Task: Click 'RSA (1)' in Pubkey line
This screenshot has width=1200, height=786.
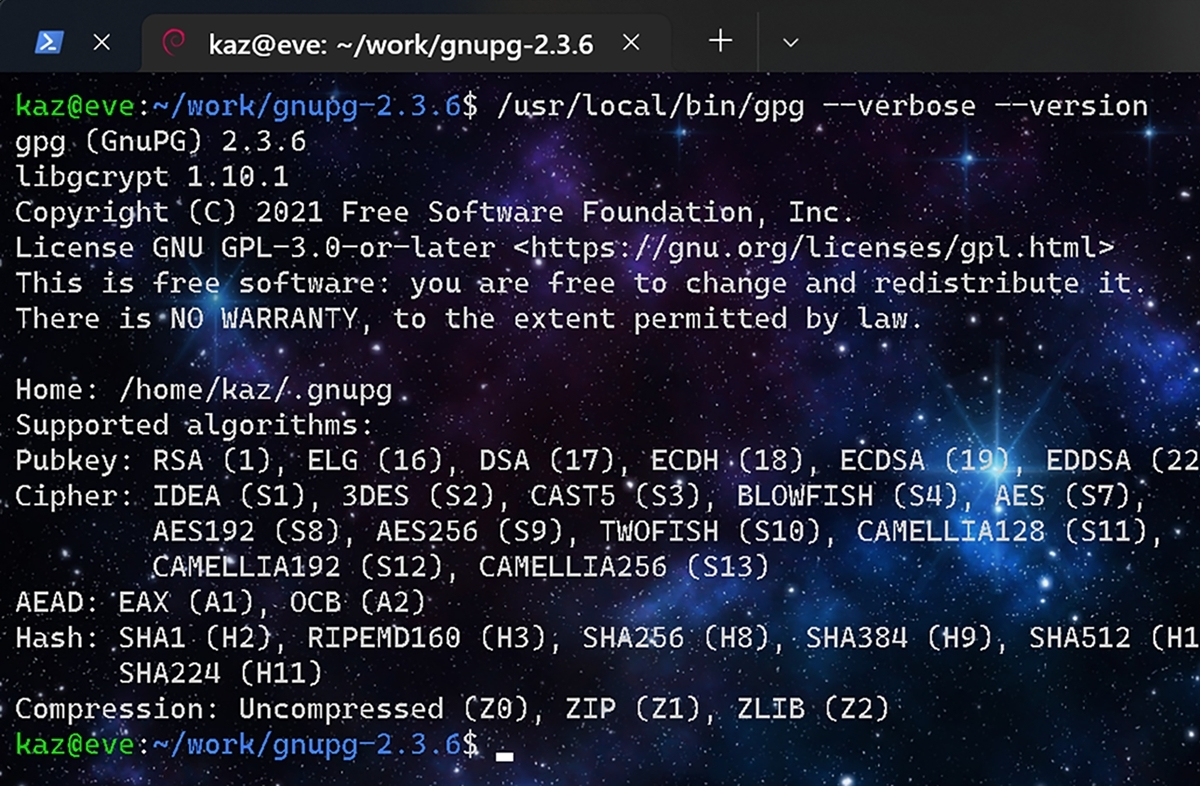Action: (x=212, y=461)
